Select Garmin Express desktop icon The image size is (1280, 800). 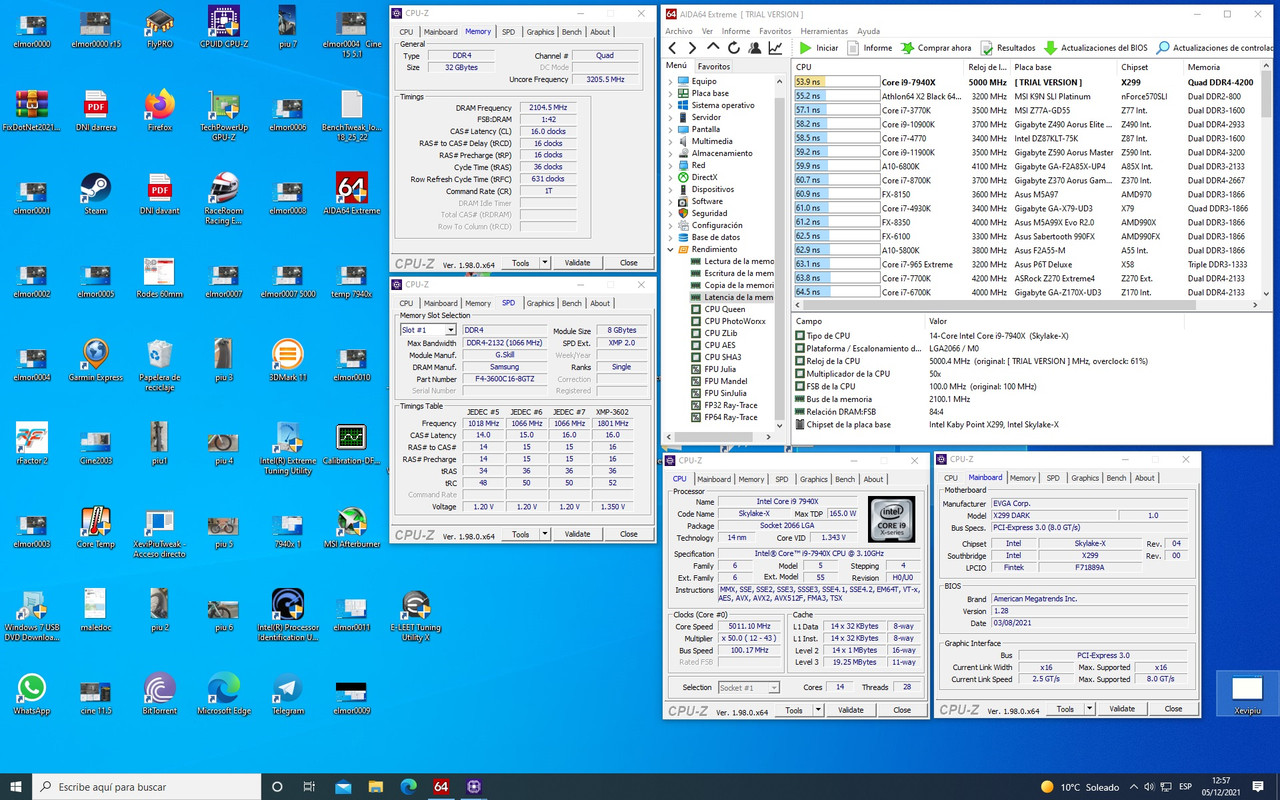(95, 360)
